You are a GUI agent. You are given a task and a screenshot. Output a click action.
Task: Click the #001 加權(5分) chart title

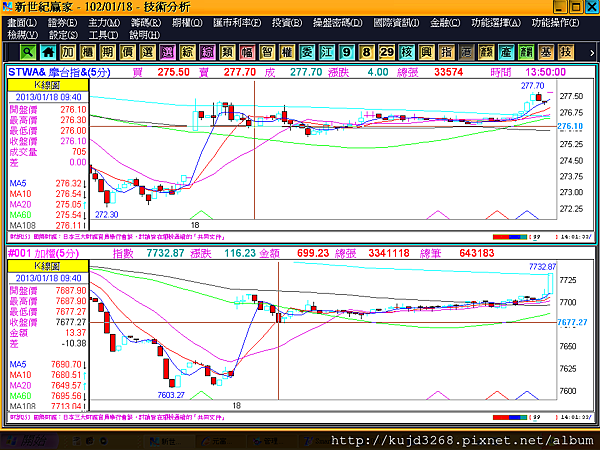tap(43, 253)
